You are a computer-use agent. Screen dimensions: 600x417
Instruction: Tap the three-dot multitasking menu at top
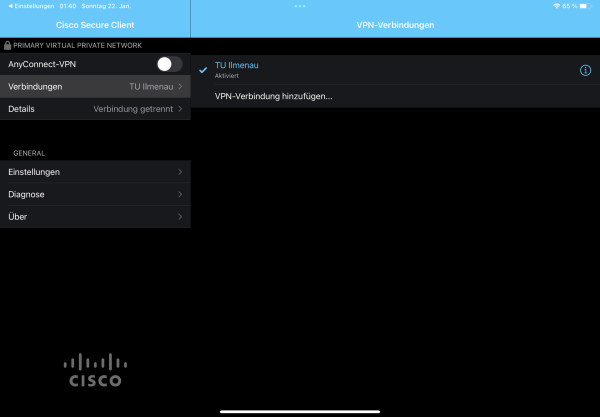pos(300,6)
